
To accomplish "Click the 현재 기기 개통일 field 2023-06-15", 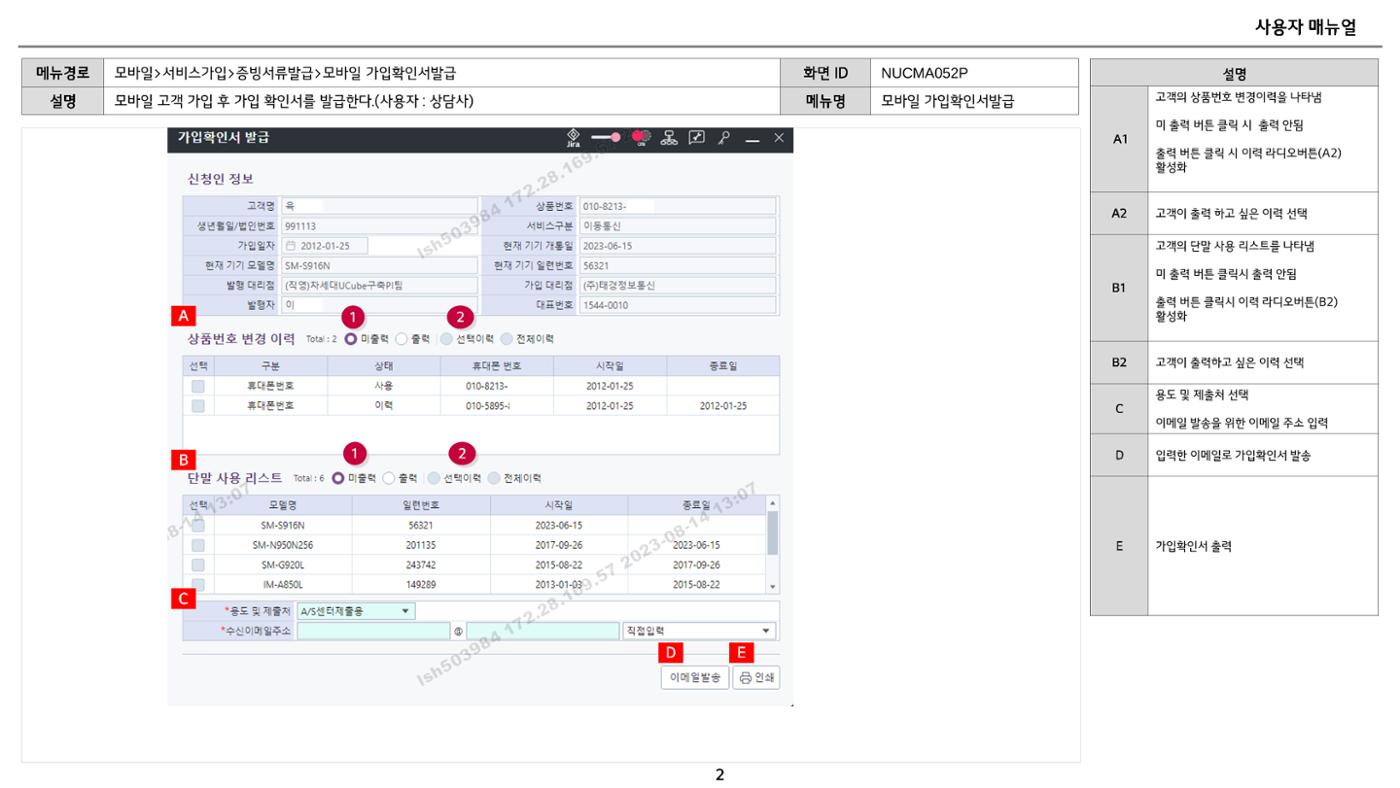I will point(678,245).
